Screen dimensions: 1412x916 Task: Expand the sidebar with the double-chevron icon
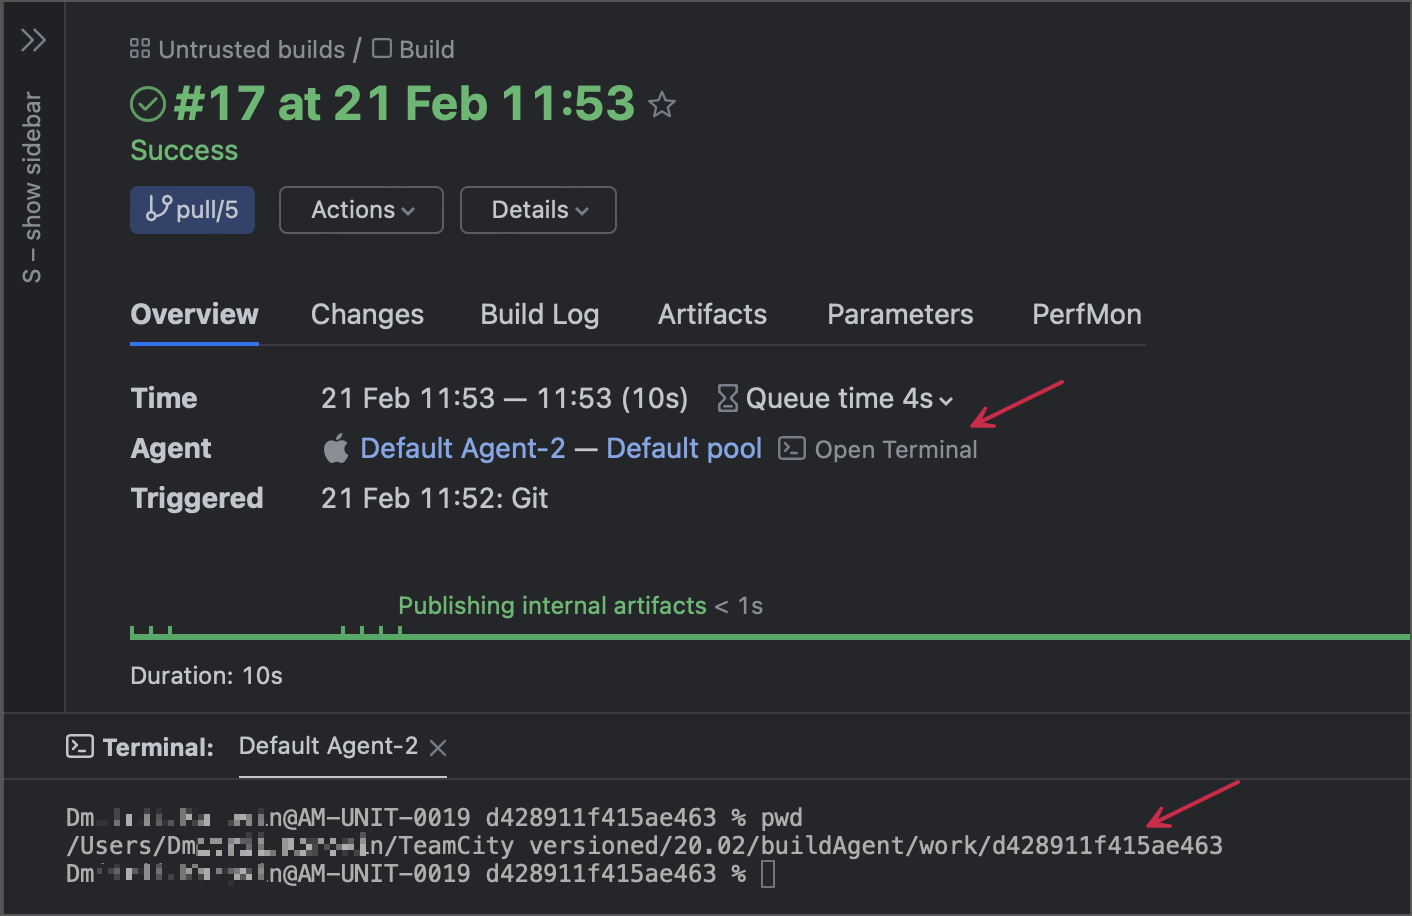[x=33, y=40]
